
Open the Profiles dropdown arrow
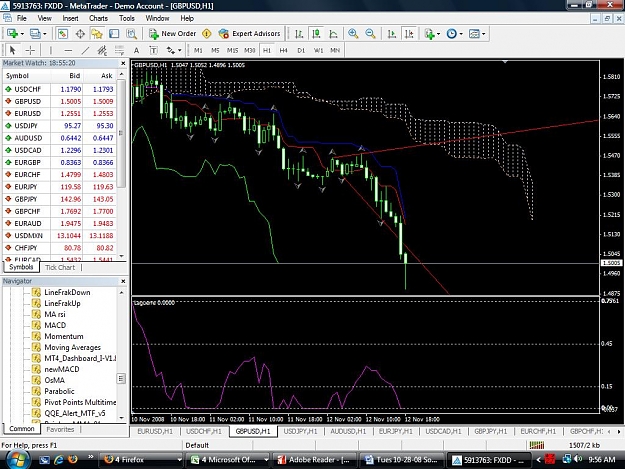click(45, 34)
